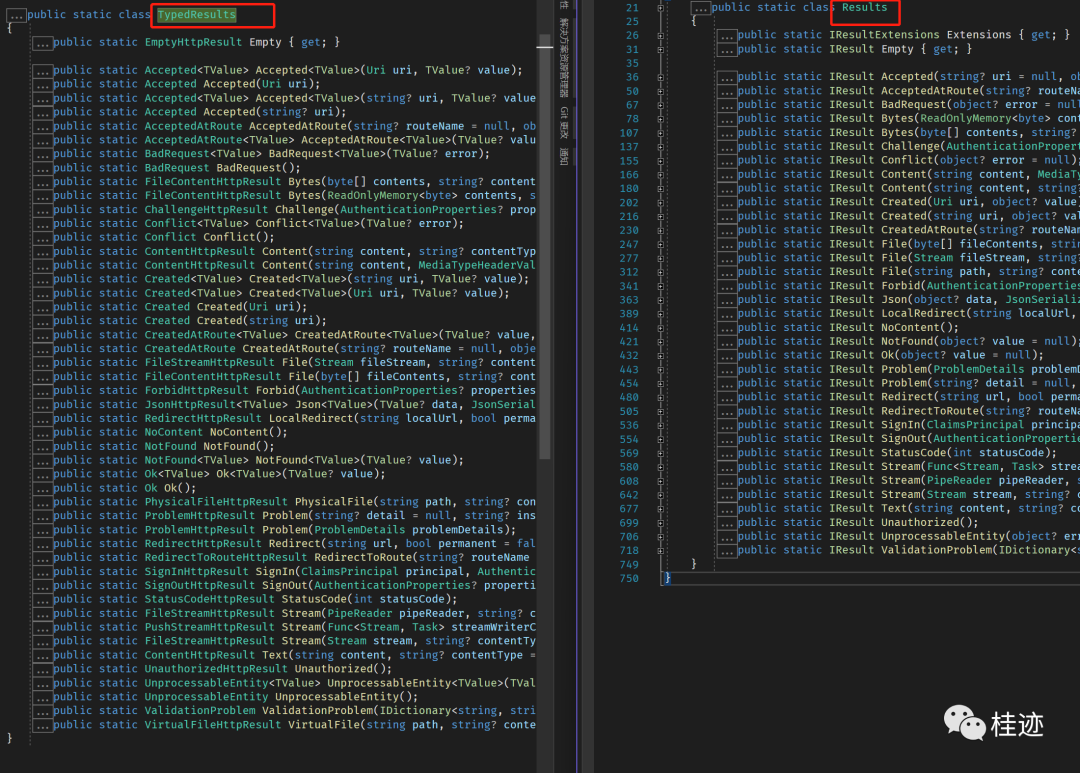Toggle the outlining plus at line 569

(661, 453)
